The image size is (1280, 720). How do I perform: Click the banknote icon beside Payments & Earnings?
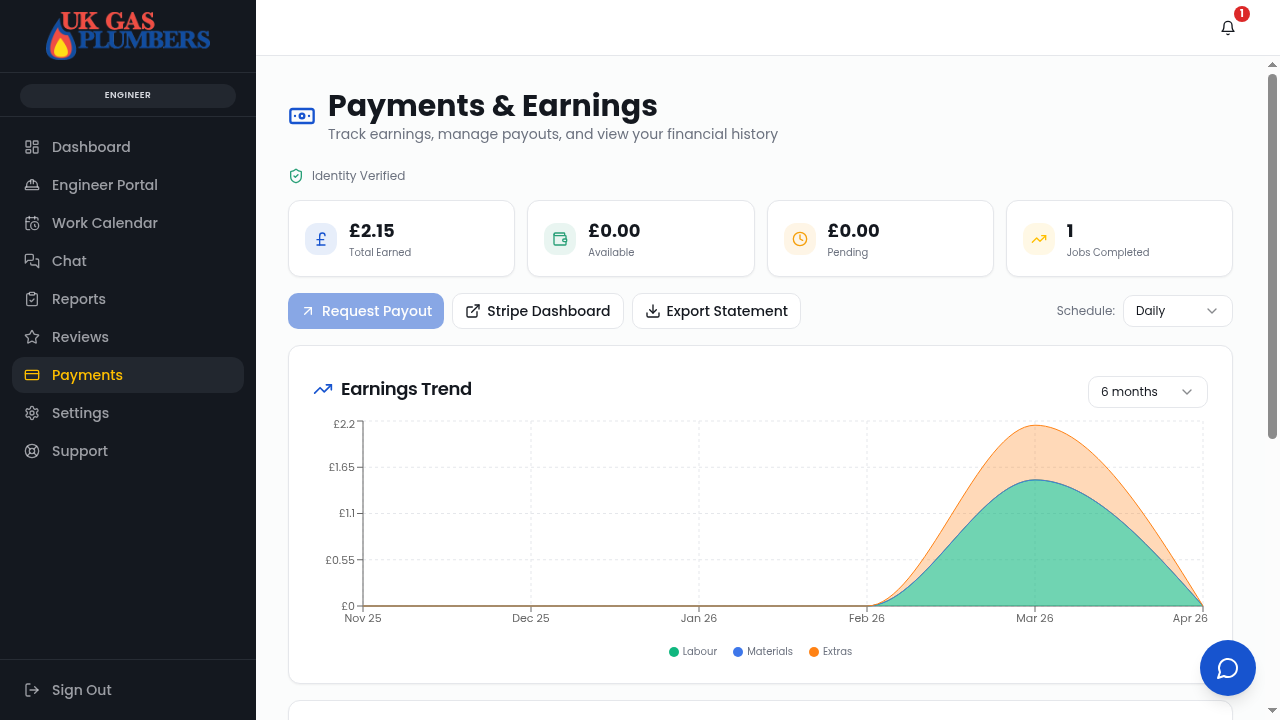[x=302, y=116]
